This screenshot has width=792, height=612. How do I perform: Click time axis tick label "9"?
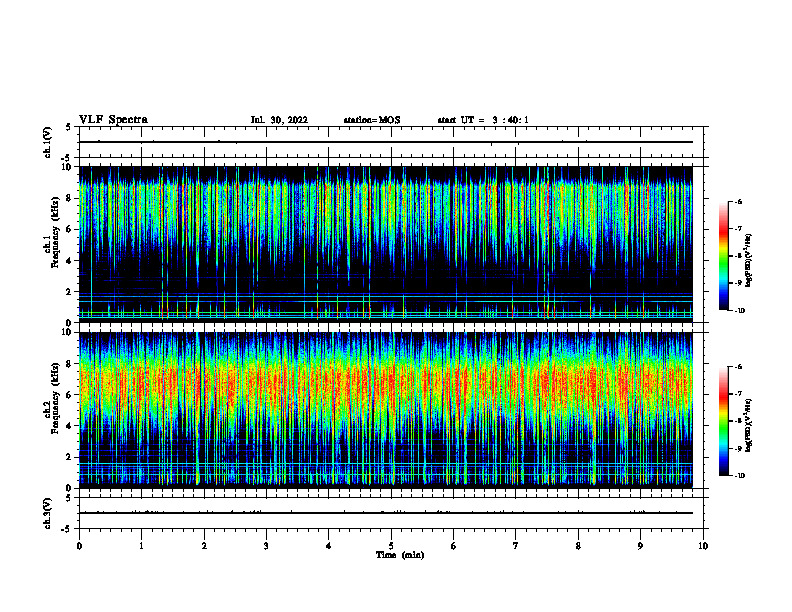640,546
